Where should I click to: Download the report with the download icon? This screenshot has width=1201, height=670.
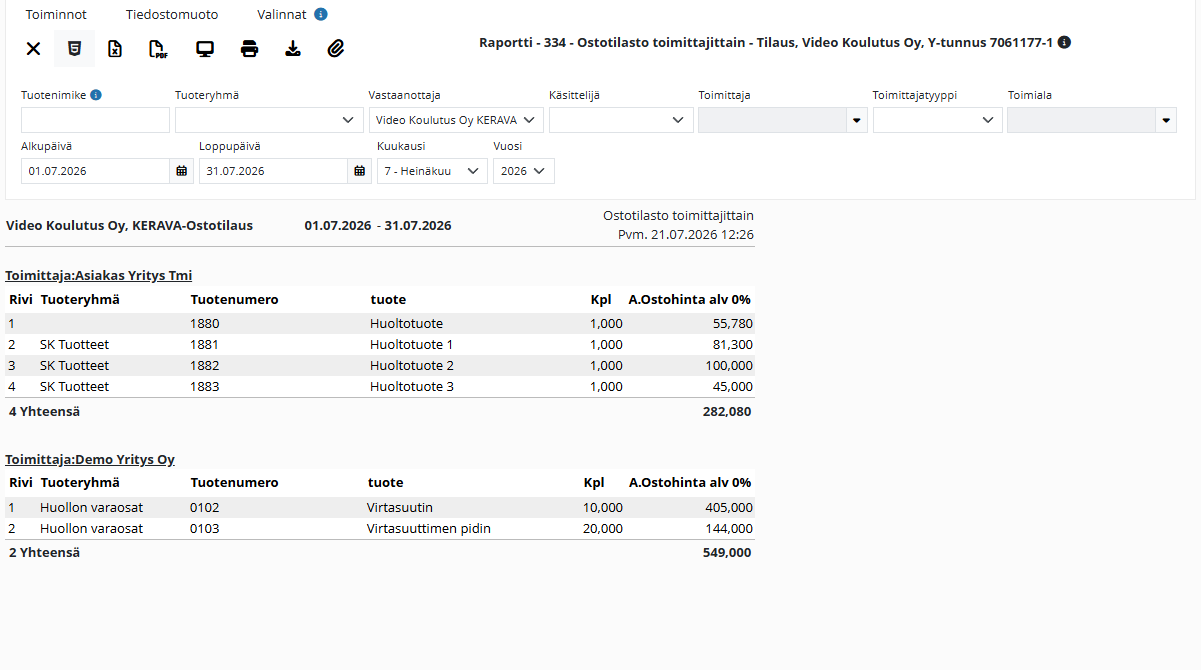pos(293,48)
